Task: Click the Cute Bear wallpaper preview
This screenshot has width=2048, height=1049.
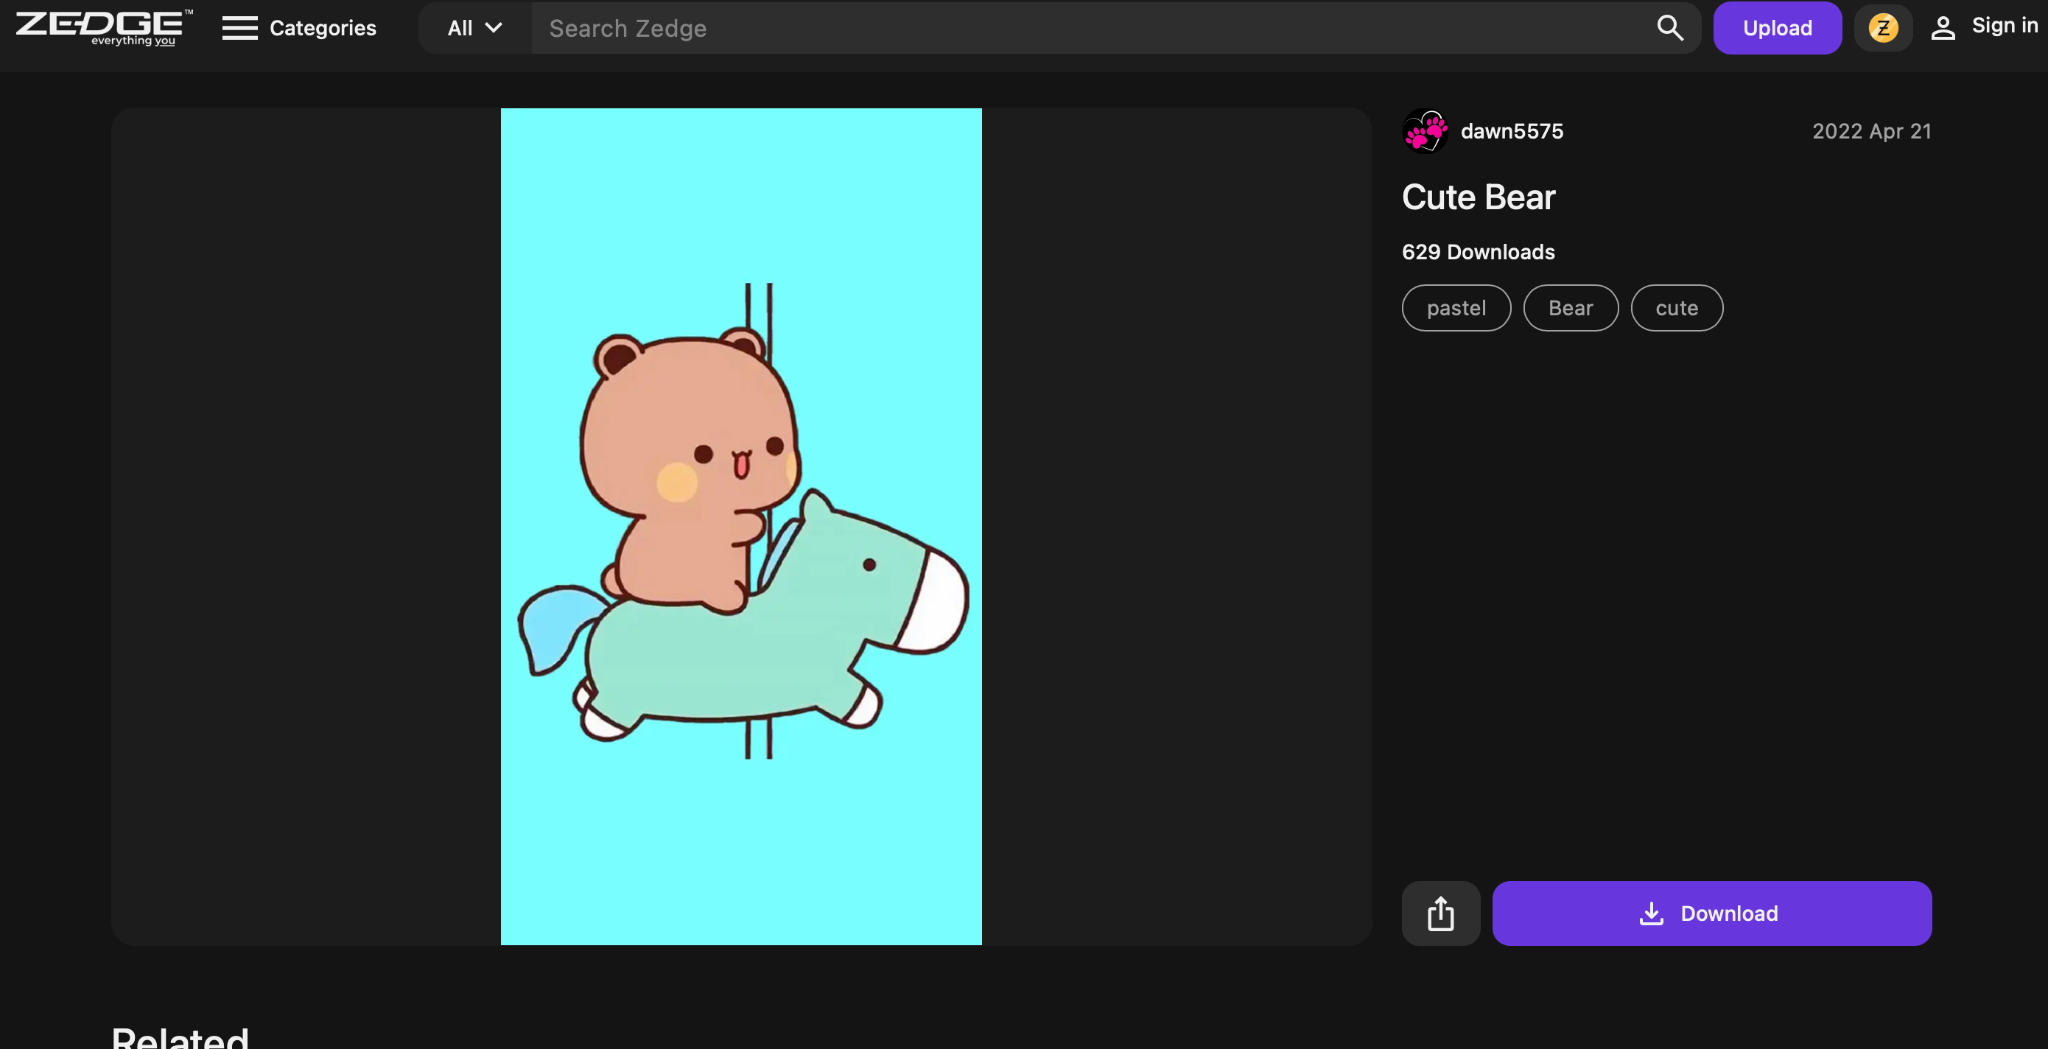Action: [x=741, y=526]
